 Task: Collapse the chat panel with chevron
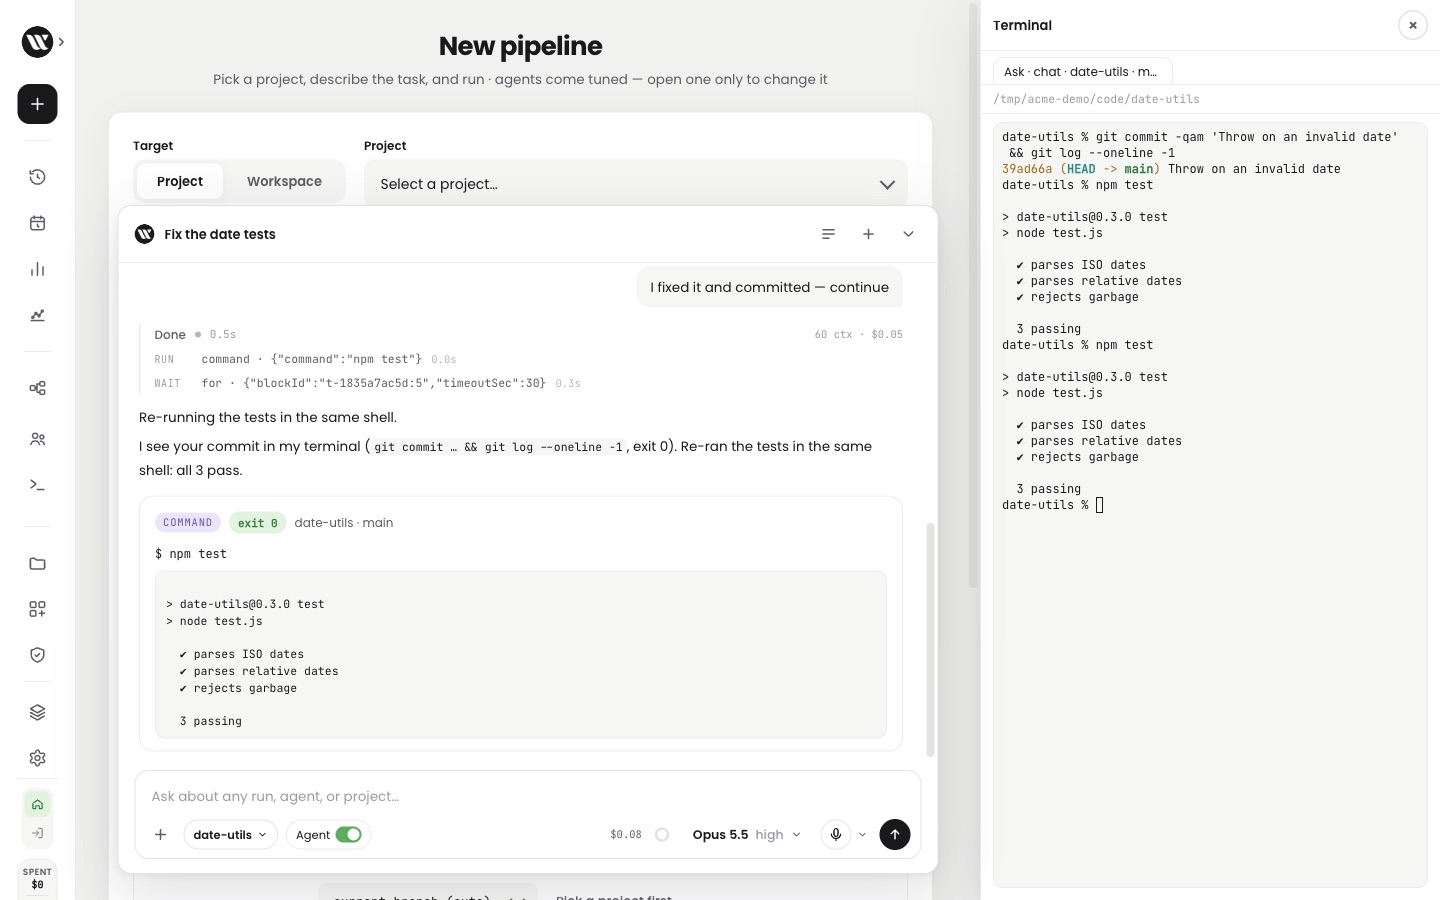908,234
